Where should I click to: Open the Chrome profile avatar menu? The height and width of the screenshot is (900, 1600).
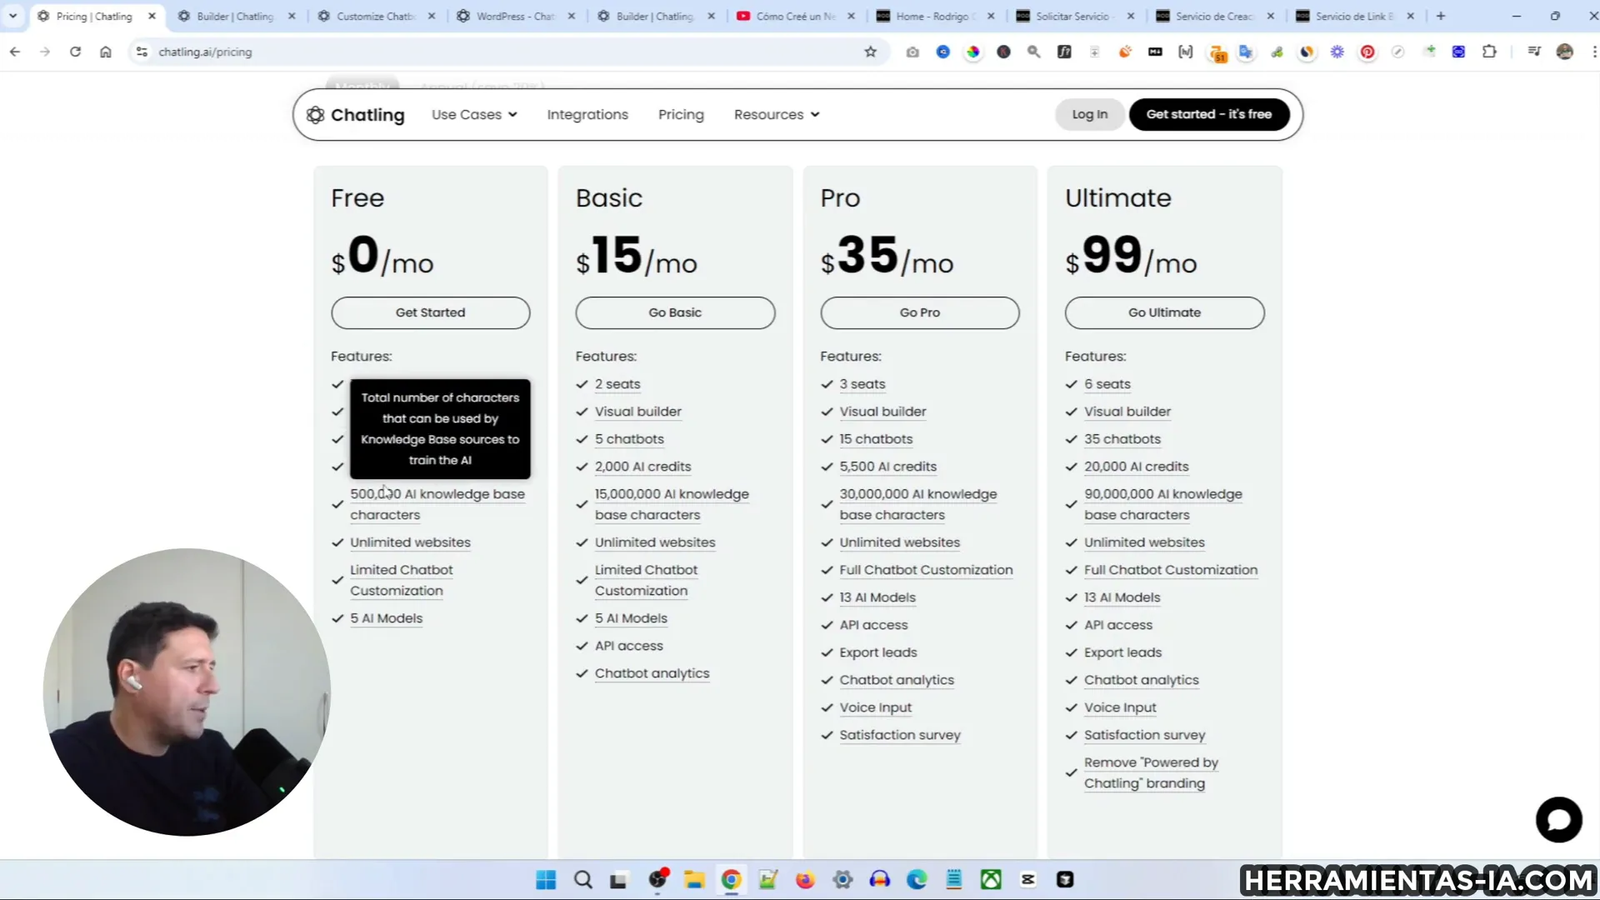1563,51
